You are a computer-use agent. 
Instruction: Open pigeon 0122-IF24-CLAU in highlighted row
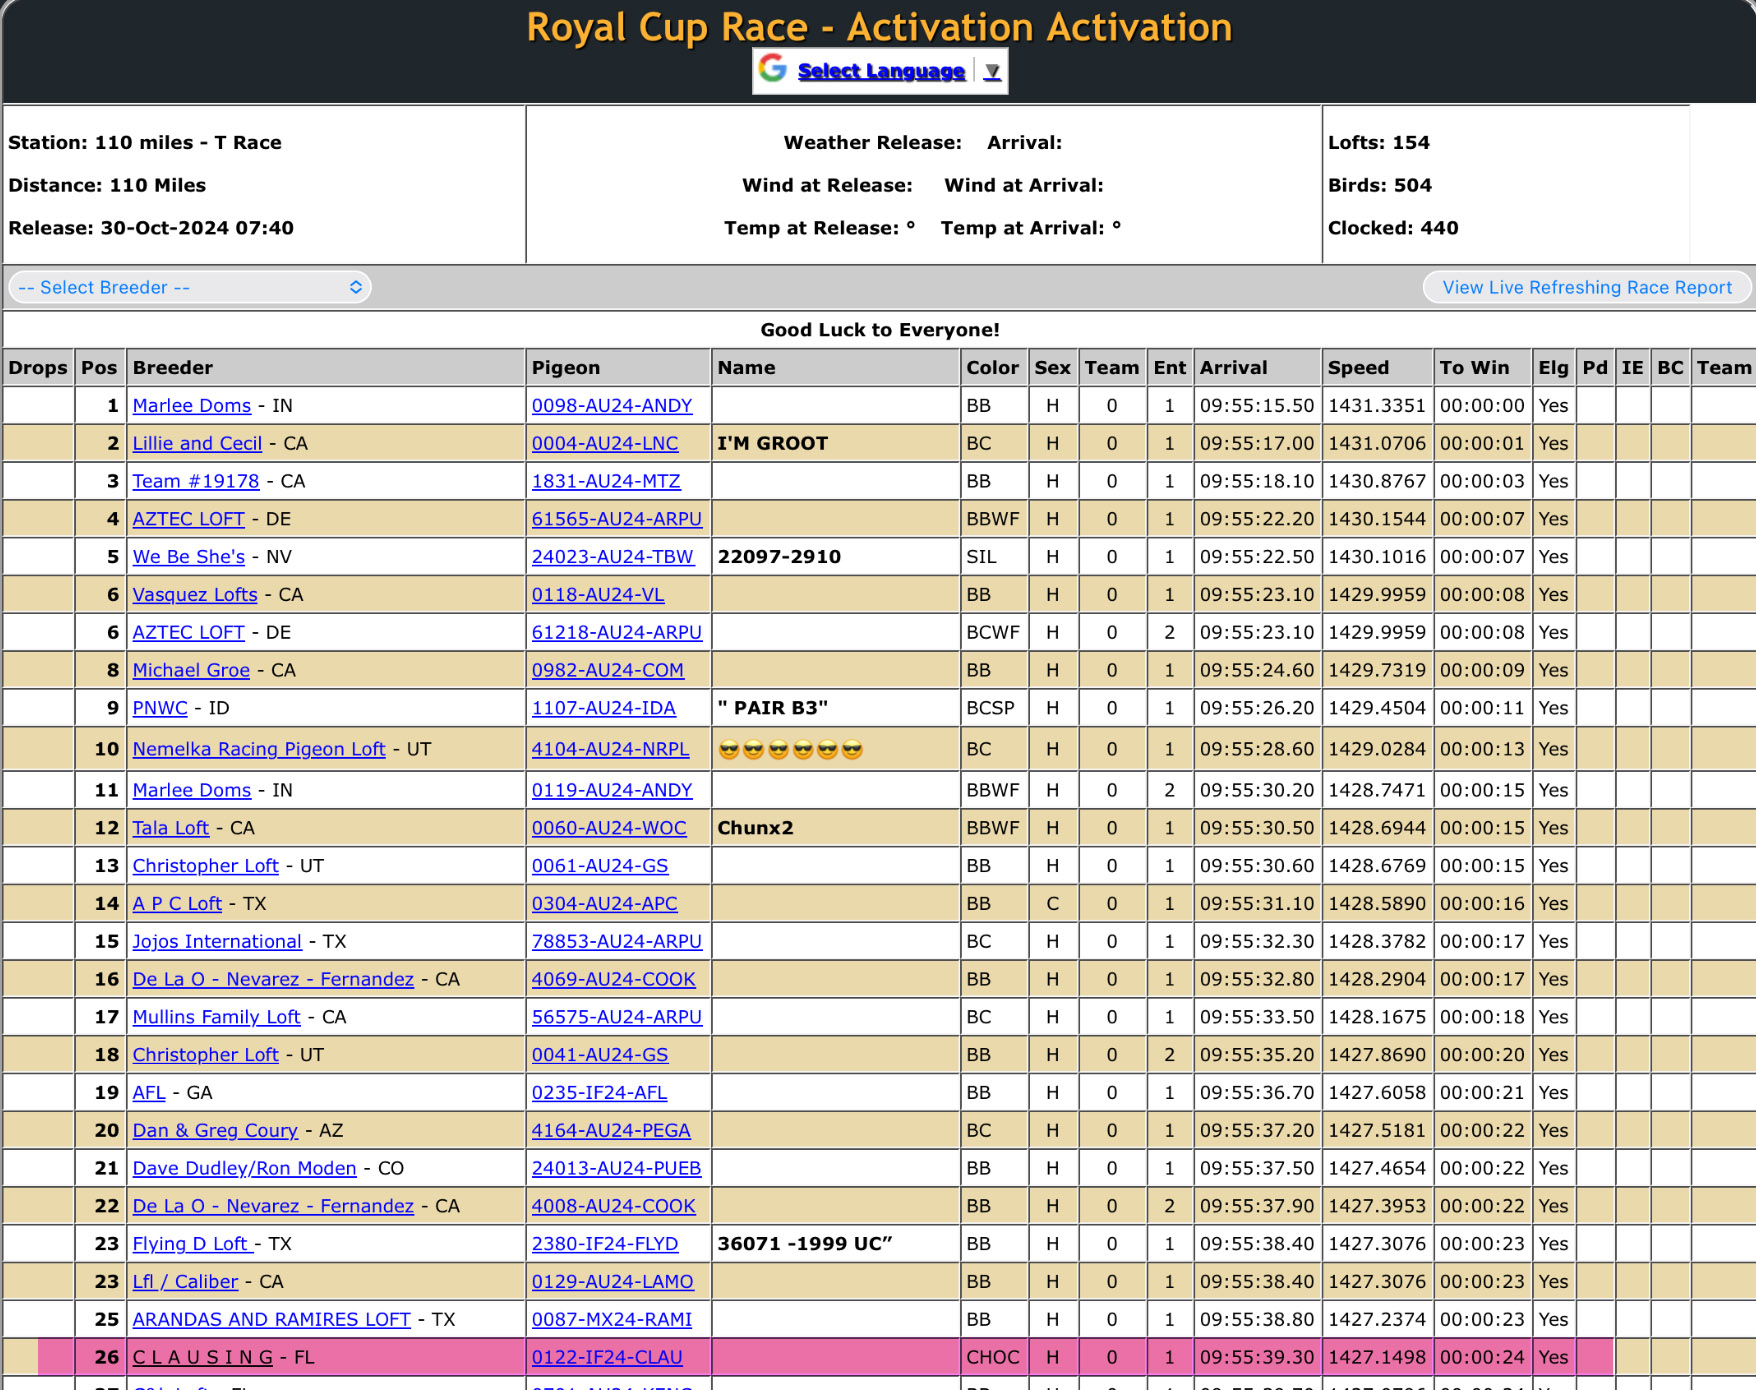coord(607,1357)
